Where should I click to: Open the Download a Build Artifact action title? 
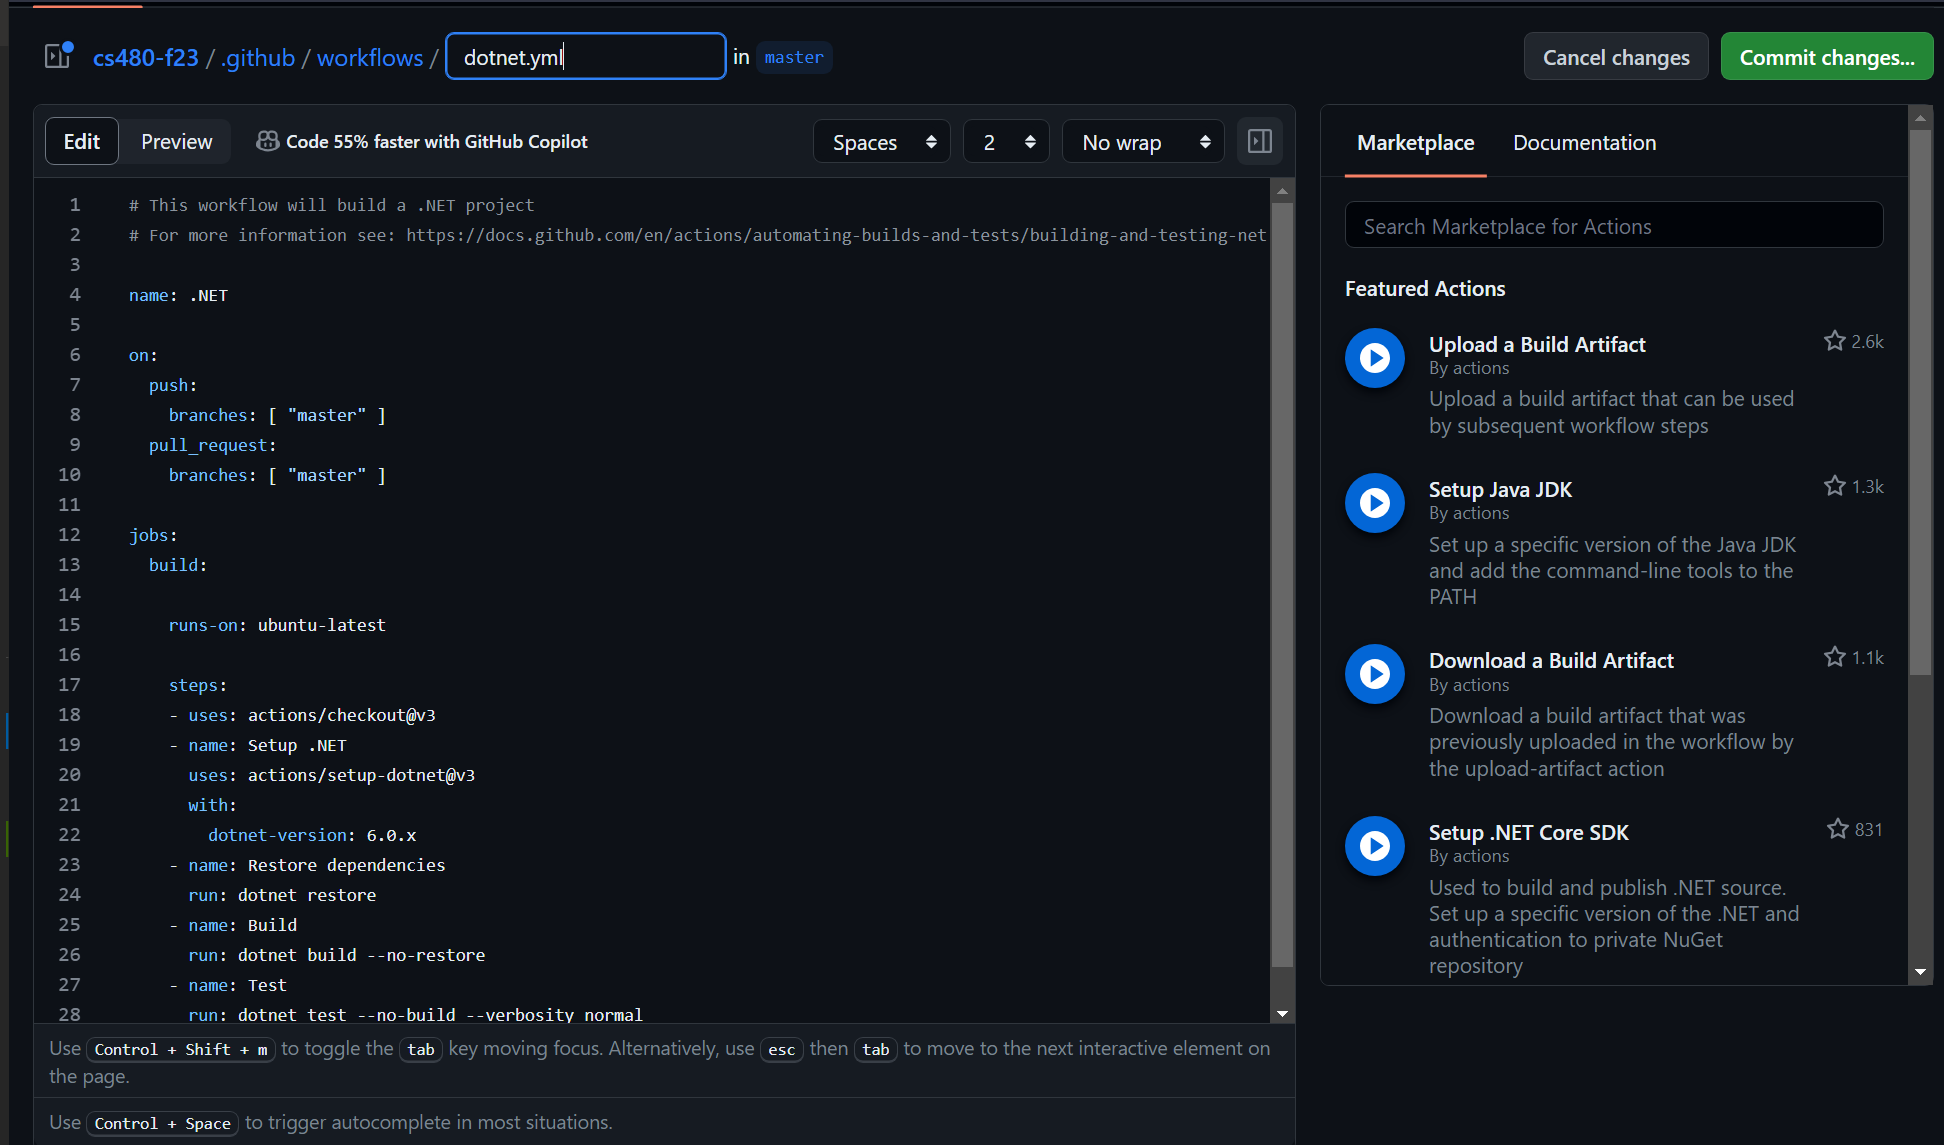[1551, 660]
